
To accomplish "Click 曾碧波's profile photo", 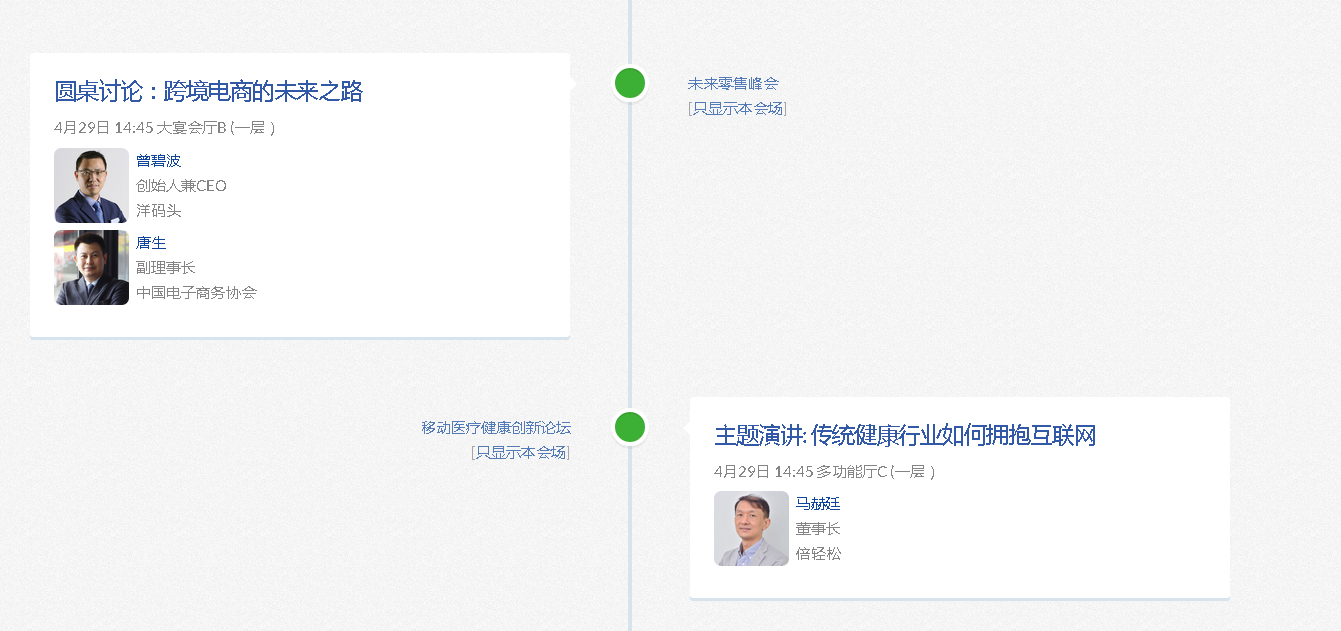I will click(x=91, y=186).
